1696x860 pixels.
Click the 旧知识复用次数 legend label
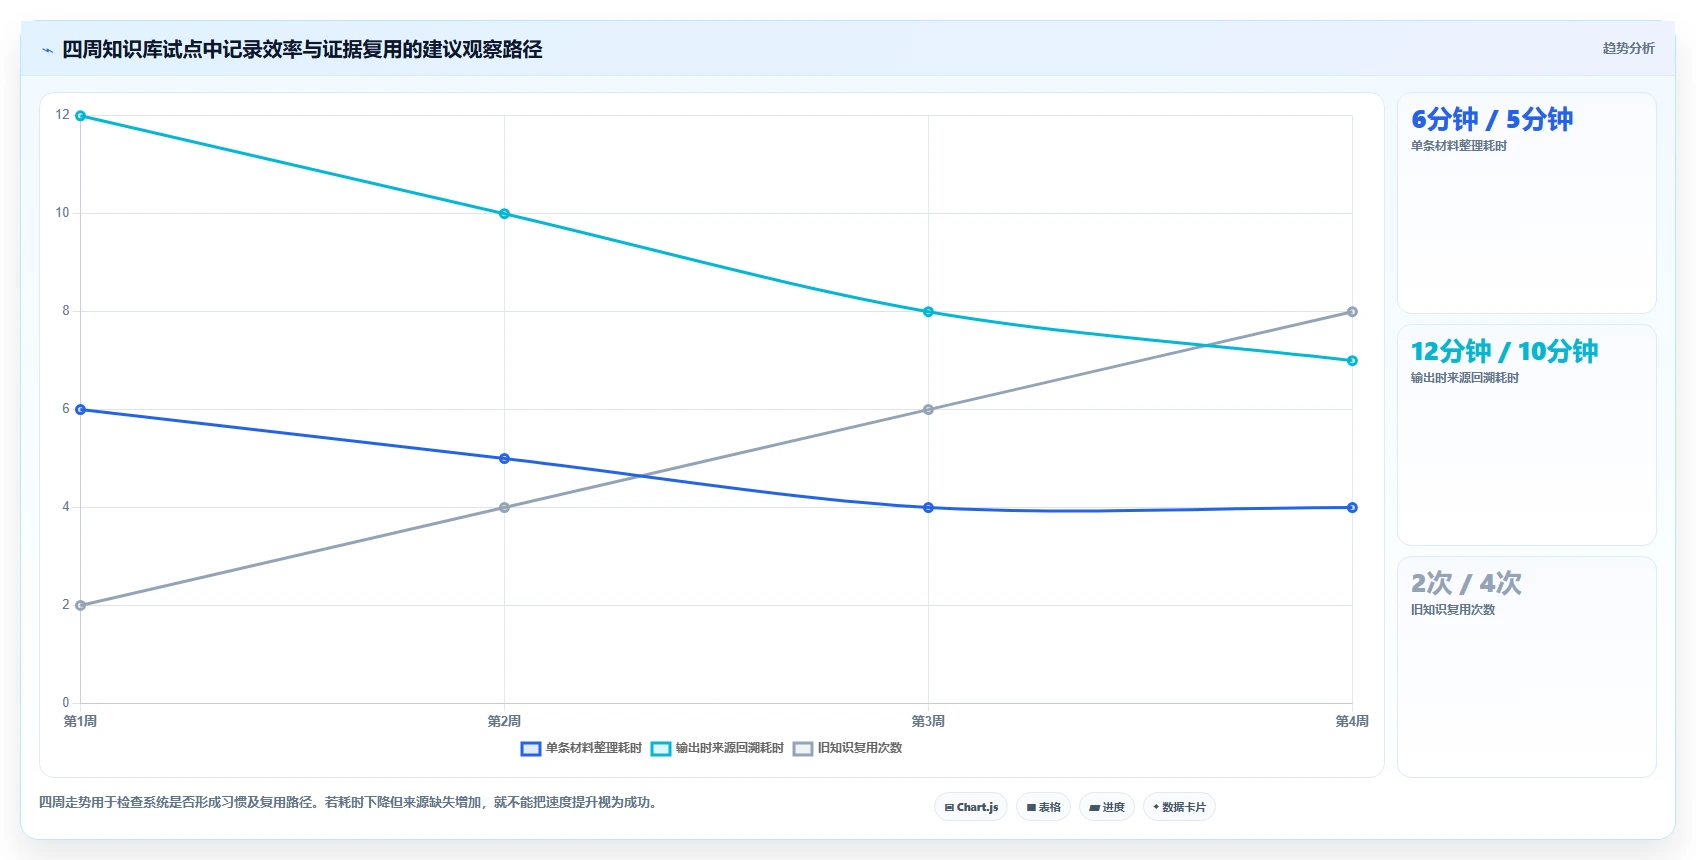tap(860, 748)
